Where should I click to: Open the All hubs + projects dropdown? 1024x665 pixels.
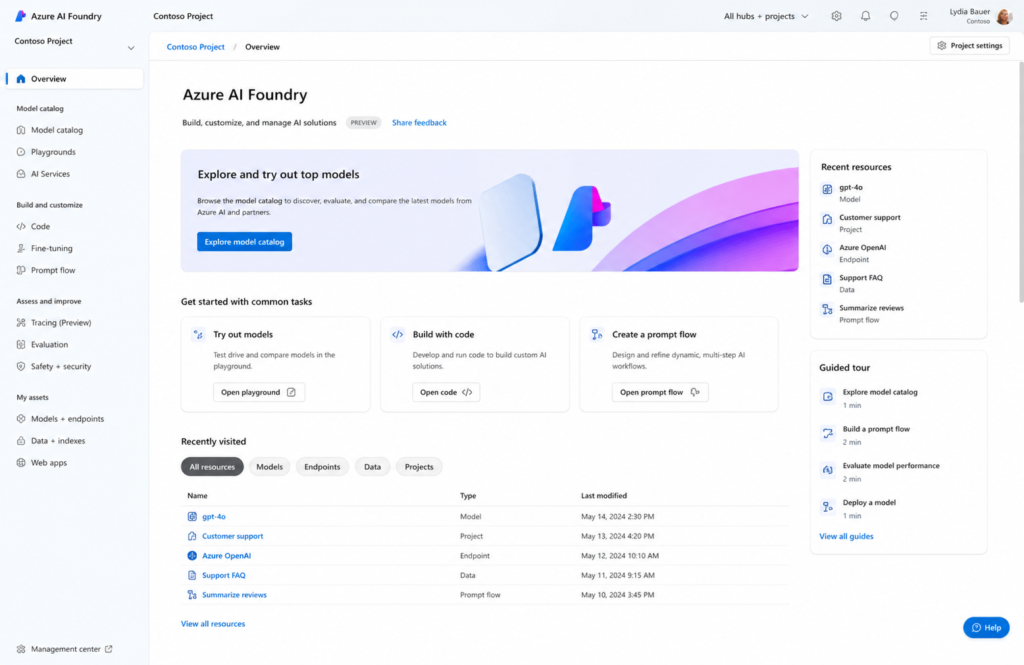coord(766,16)
